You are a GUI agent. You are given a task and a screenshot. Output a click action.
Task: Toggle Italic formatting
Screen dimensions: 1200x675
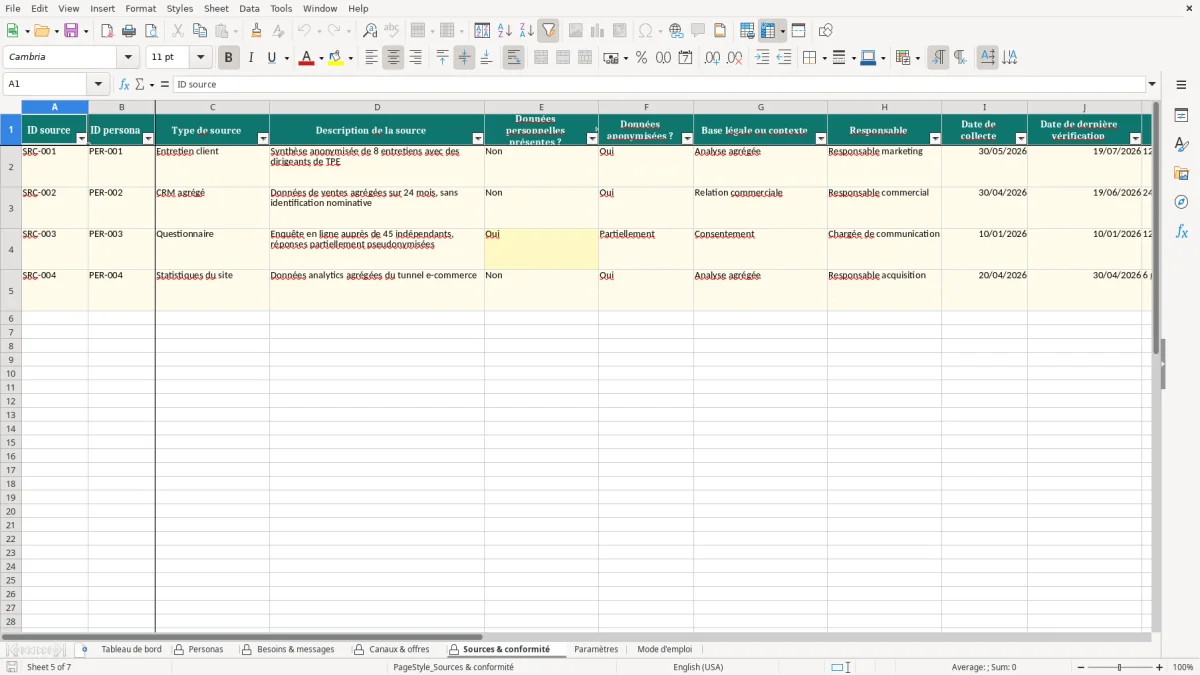[x=250, y=58]
